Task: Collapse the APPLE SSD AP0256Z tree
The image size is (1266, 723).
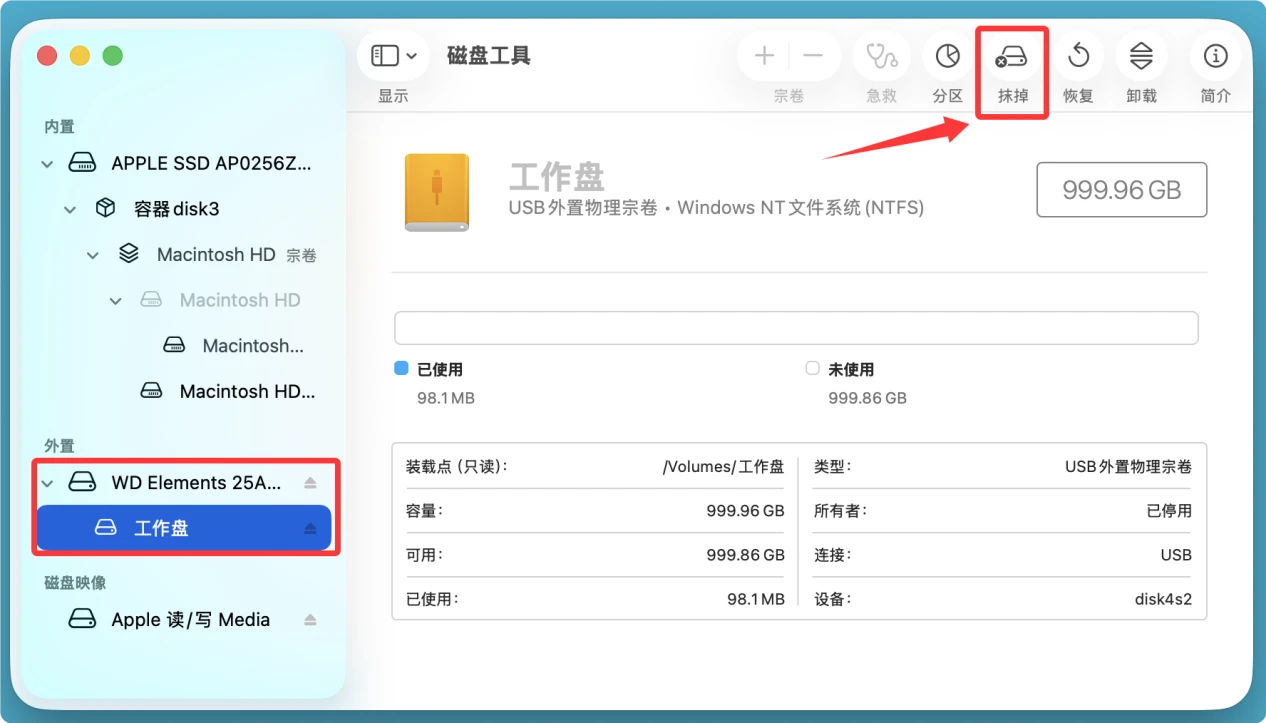Action: [x=46, y=163]
